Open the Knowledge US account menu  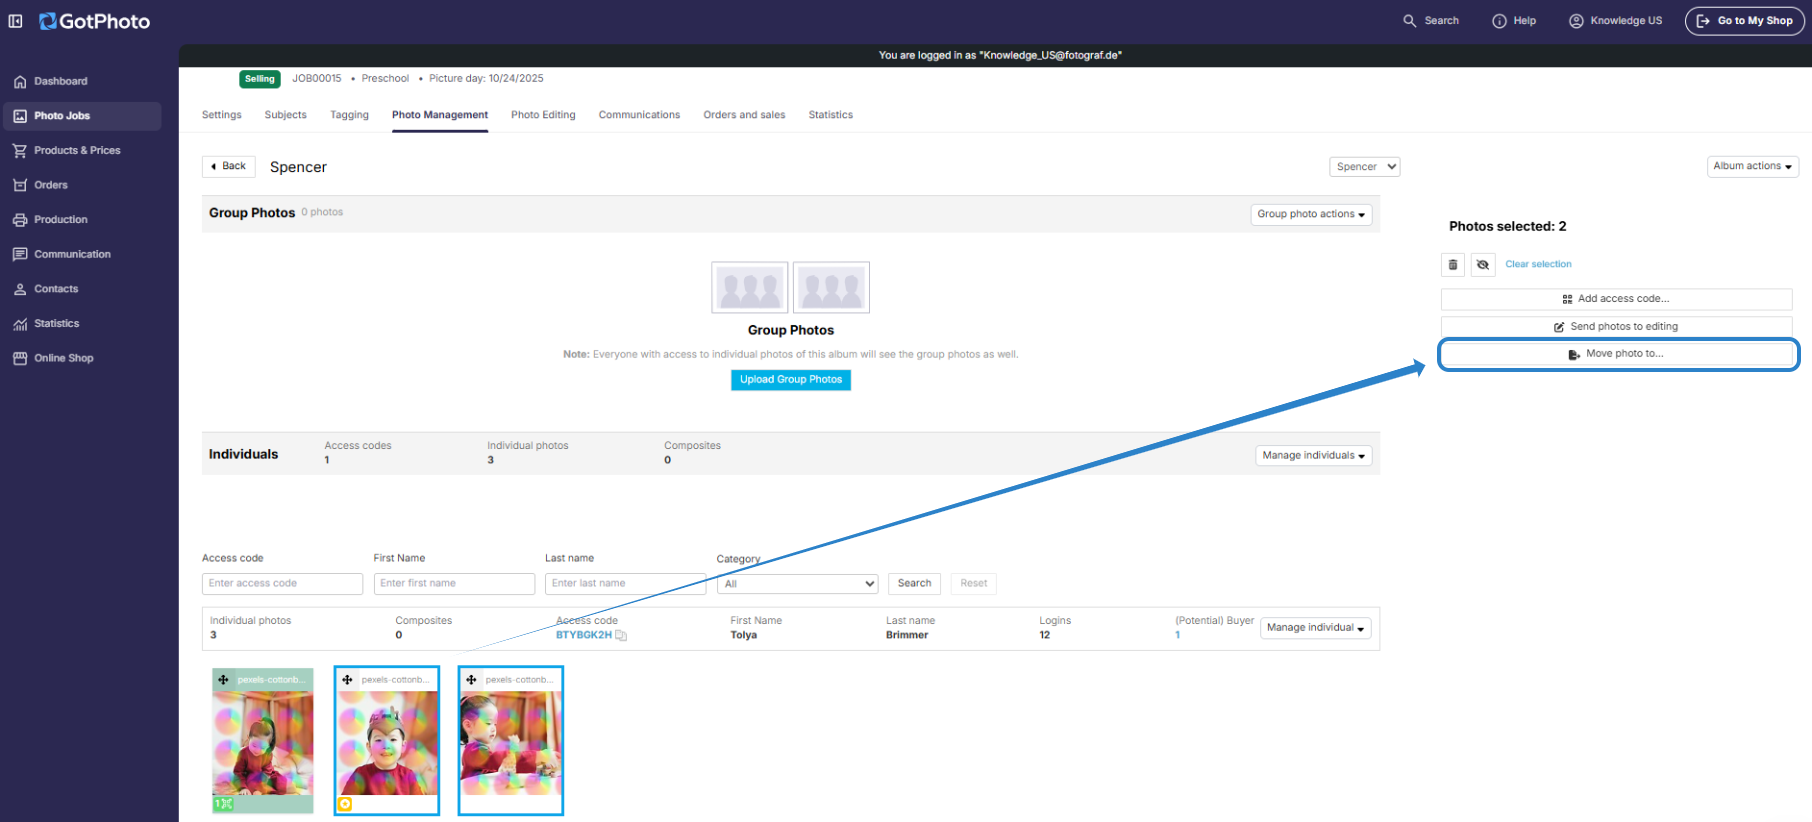[x=1615, y=21]
